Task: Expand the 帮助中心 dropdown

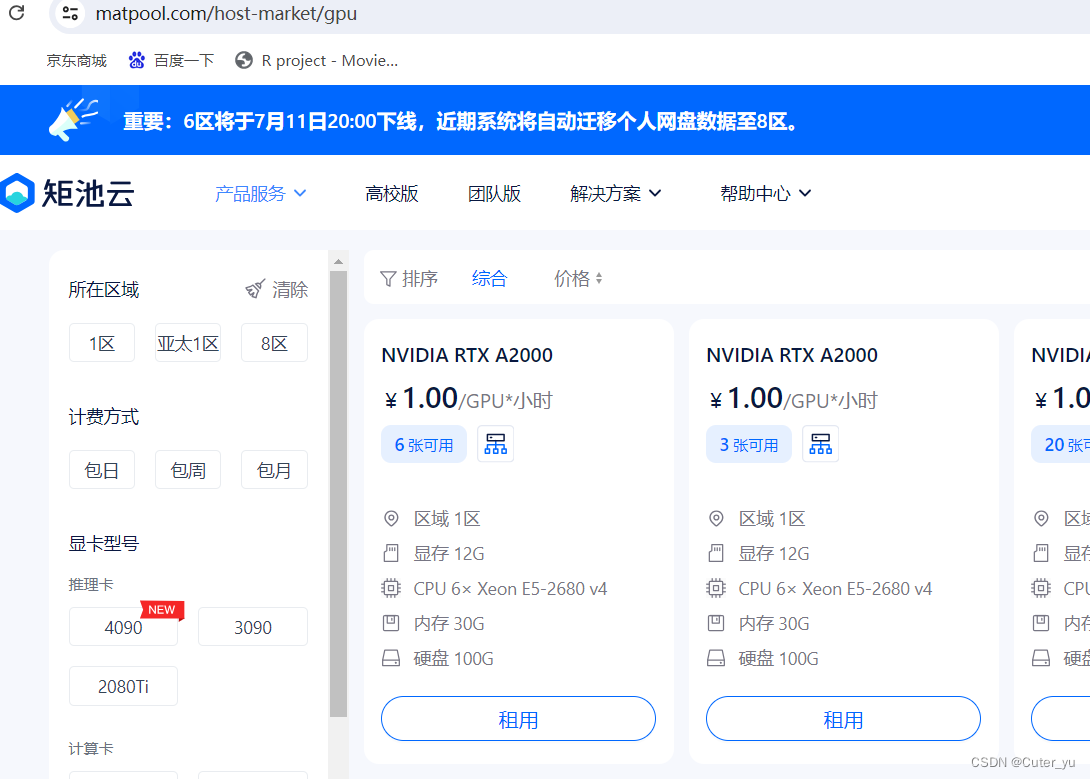Action: point(765,193)
